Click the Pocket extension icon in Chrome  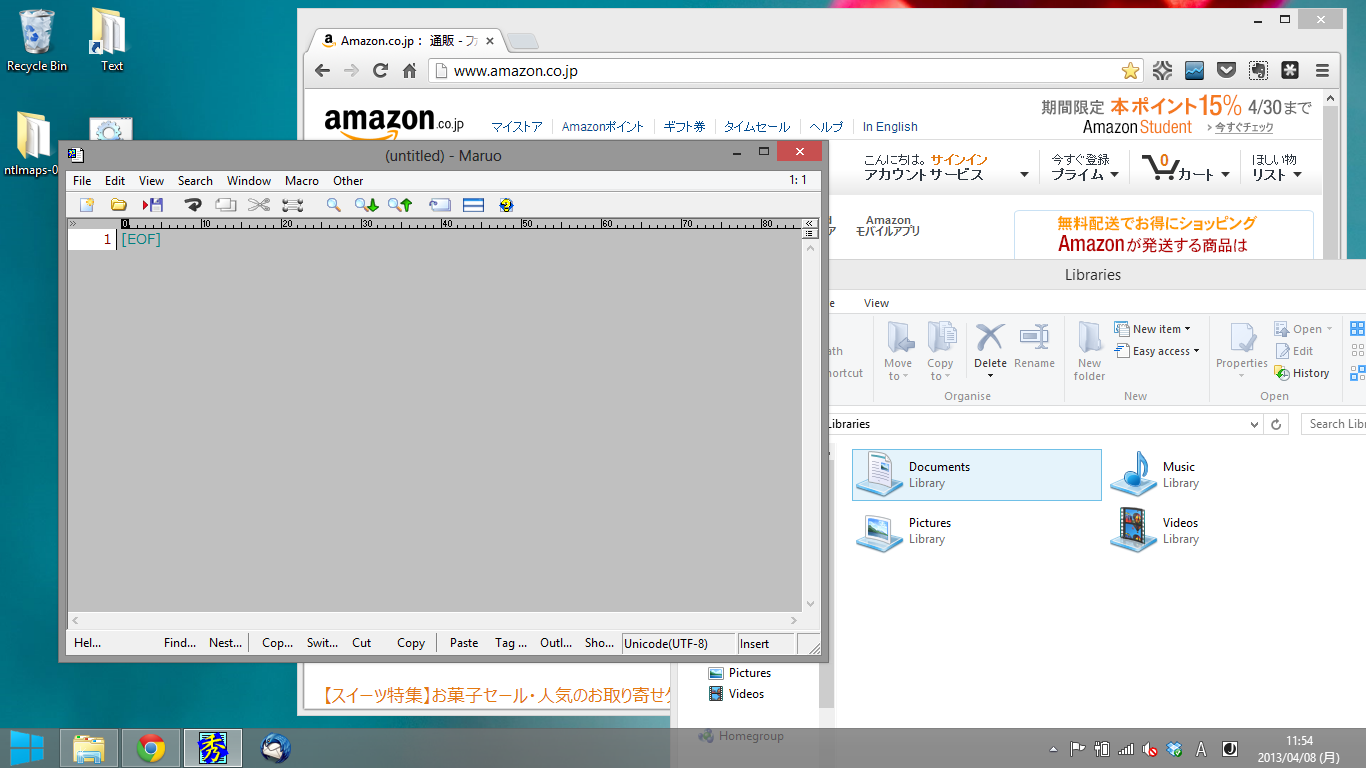click(1226, 70)
